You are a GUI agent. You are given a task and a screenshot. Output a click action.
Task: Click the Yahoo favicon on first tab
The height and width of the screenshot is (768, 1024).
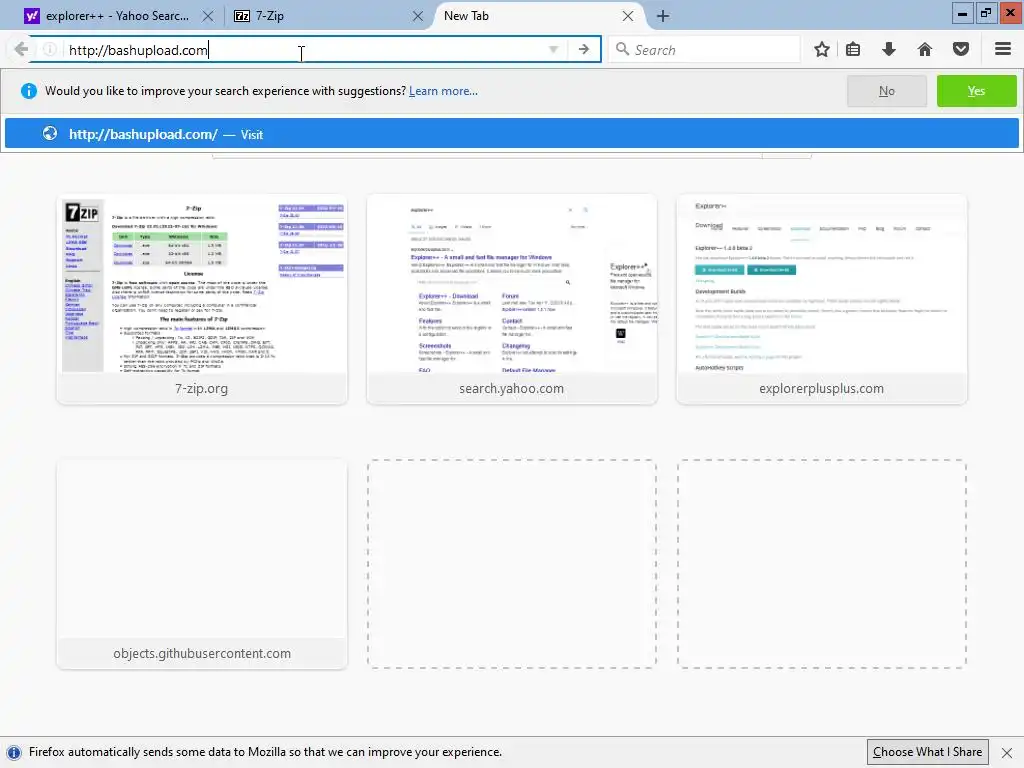pos(31,16)
